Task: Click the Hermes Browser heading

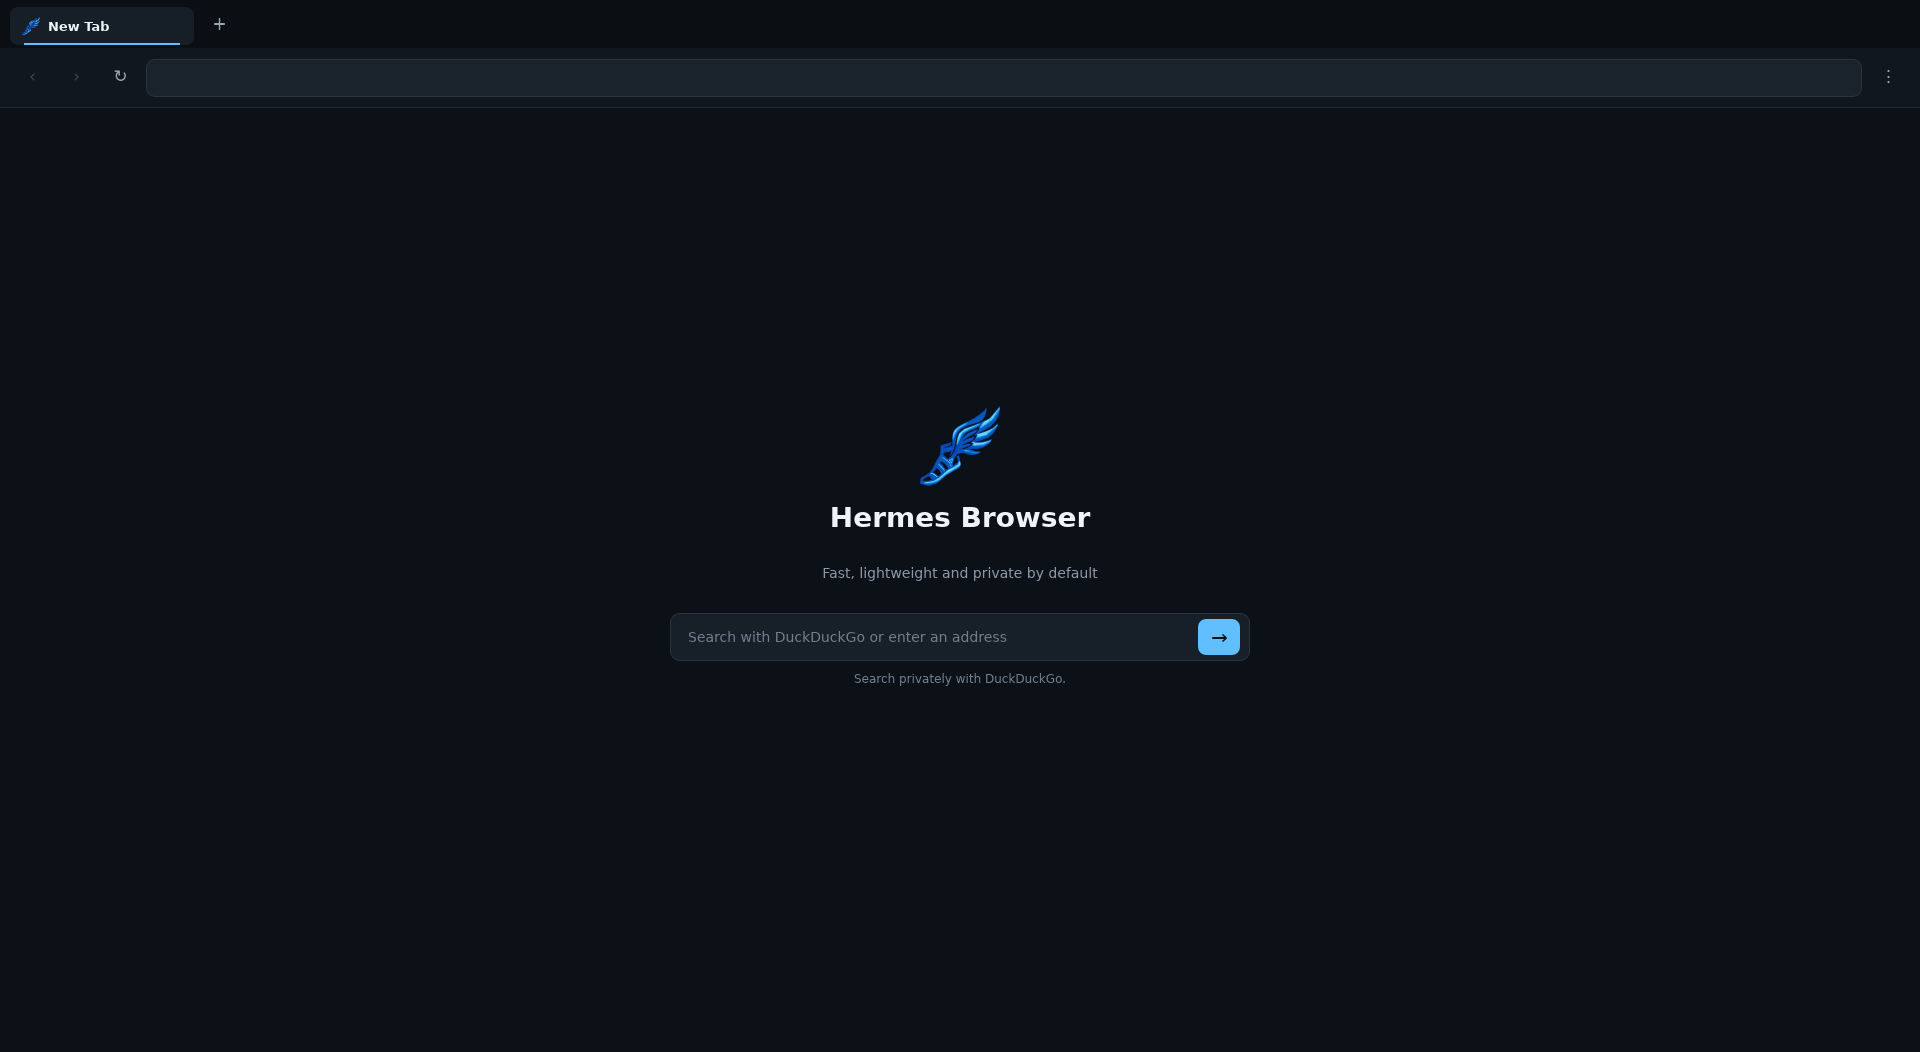Action: [x=960, y=518]
